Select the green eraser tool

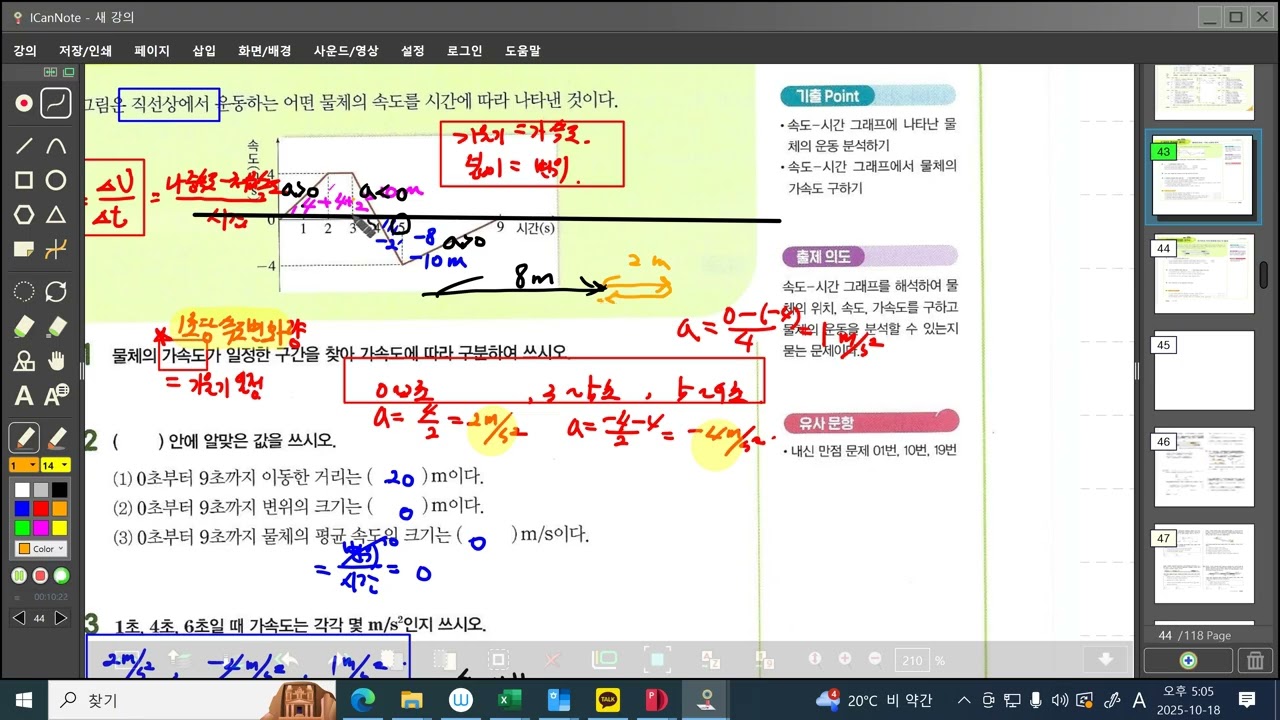pos(24,326)
